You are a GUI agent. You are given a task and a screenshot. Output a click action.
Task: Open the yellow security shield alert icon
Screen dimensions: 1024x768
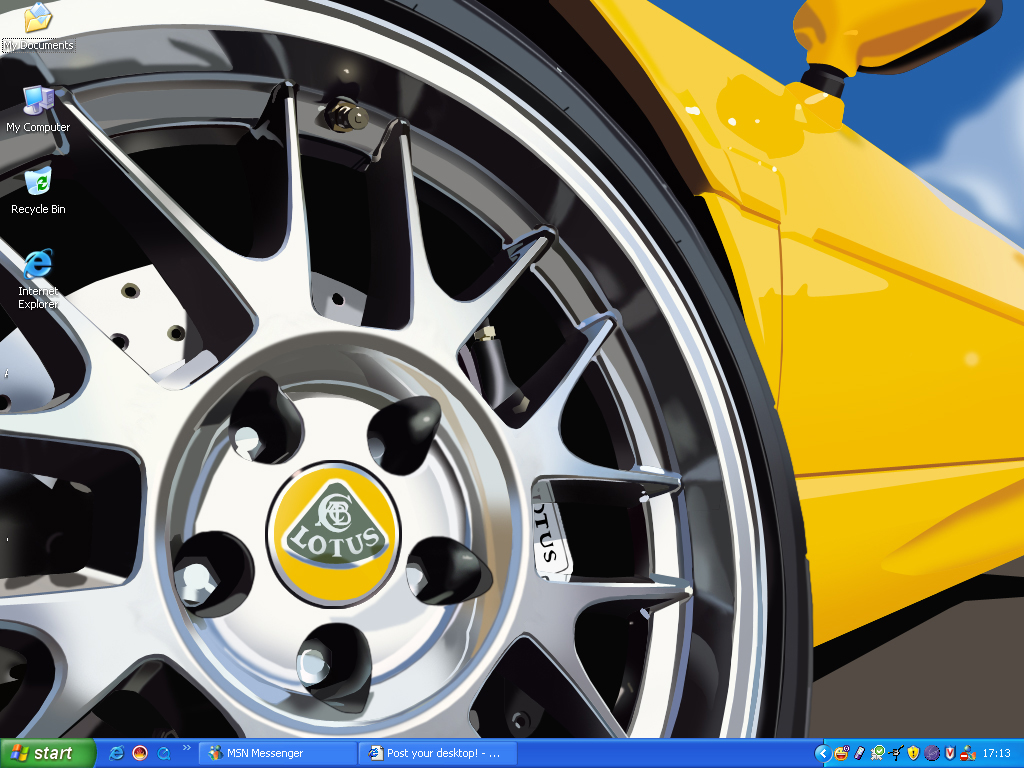click(x=913, y=753)
